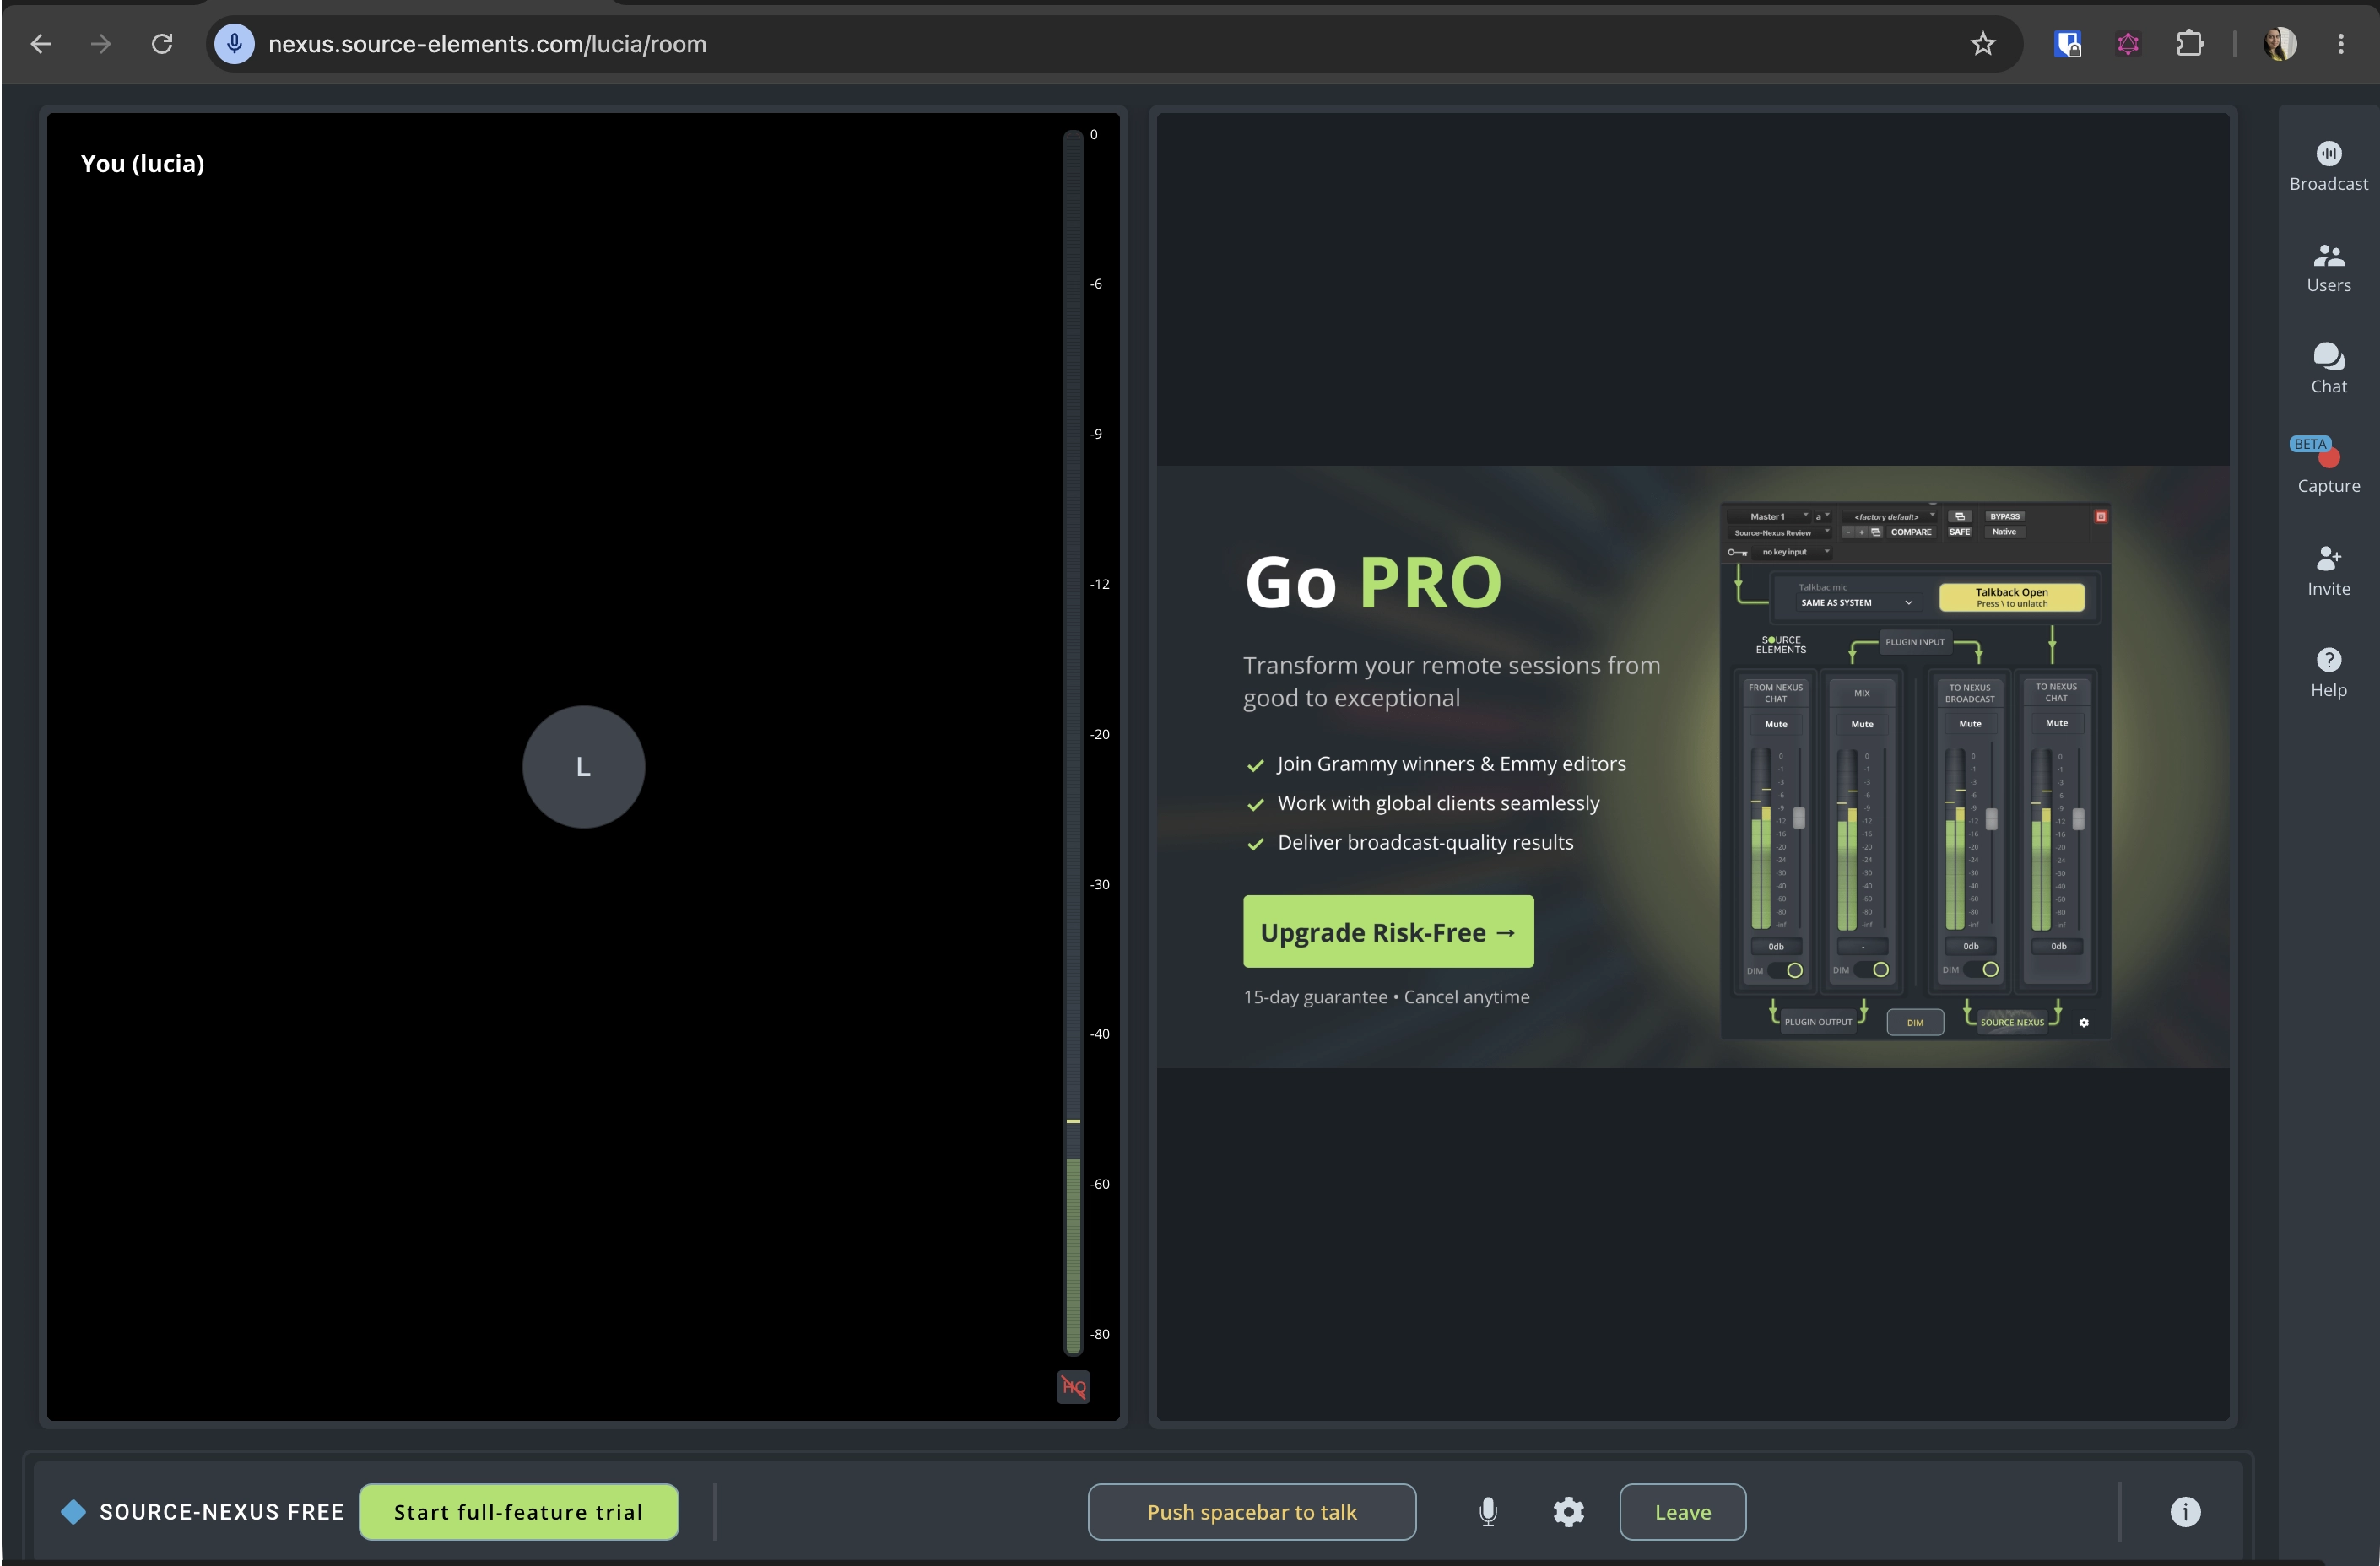Bookmark this page with star icon

pyautogui.click(x=1982, y=43)
